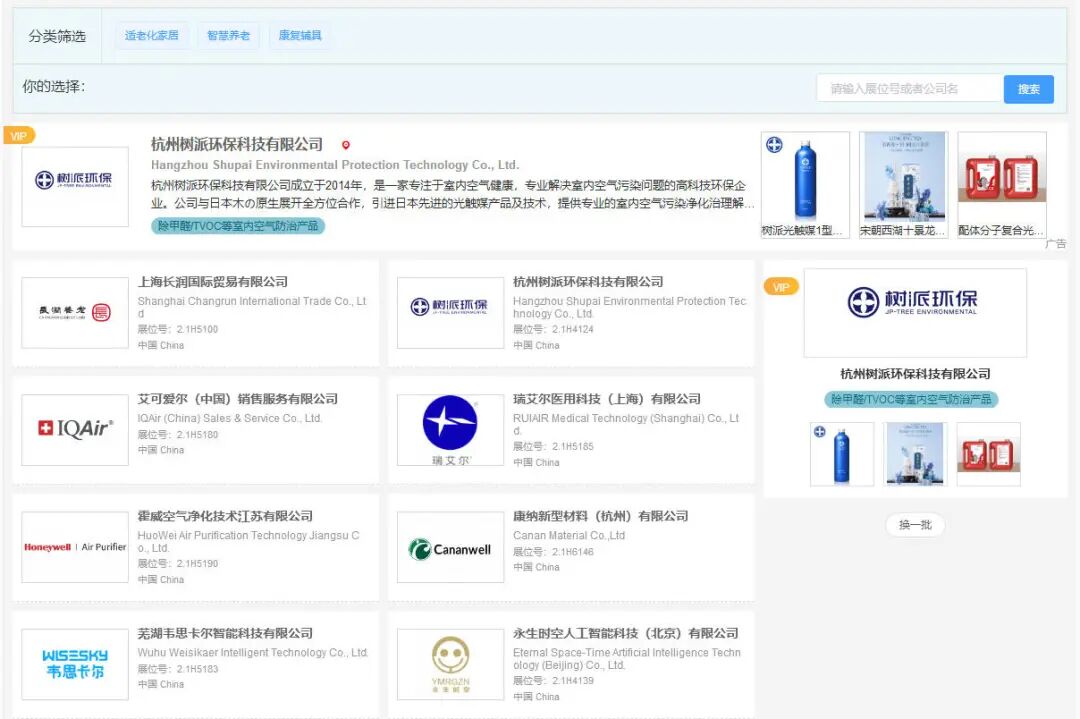This screenshot has height=719, width=1080.
Task: Open the sidebar red containers thumbnail
Action: click(988, 455)
